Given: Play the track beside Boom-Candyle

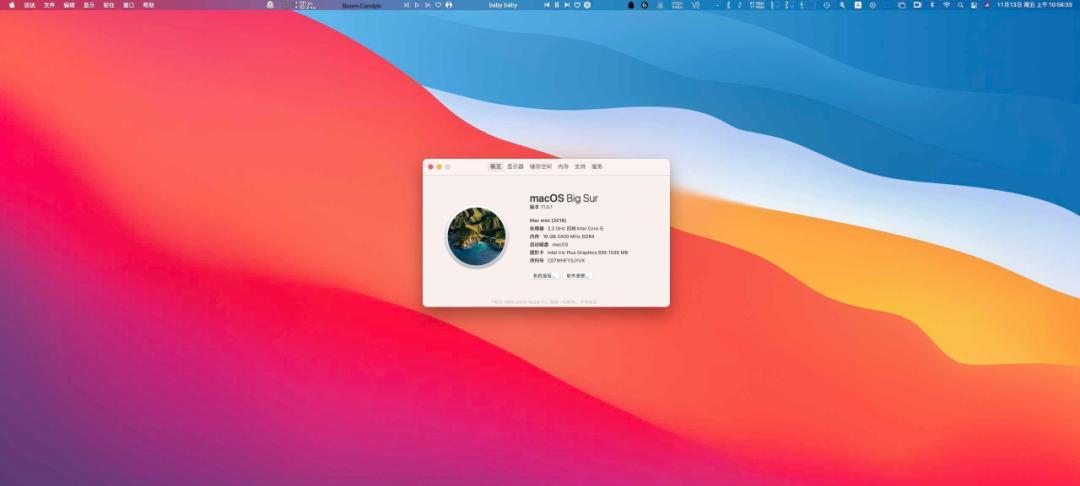Looking at the screenshot, I should pyautogui.click(x=417, y=5).
